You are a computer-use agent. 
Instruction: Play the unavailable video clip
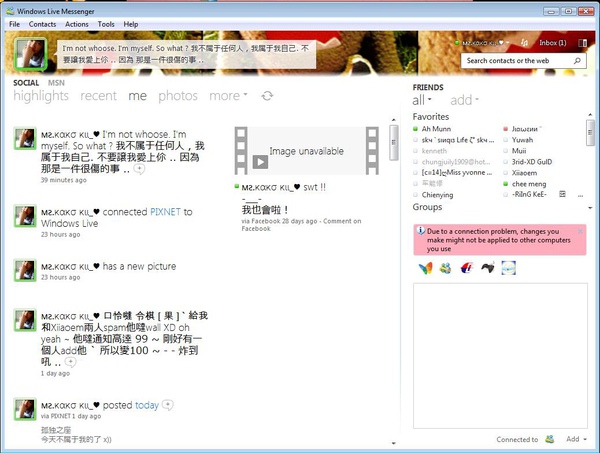coord(260,161)
